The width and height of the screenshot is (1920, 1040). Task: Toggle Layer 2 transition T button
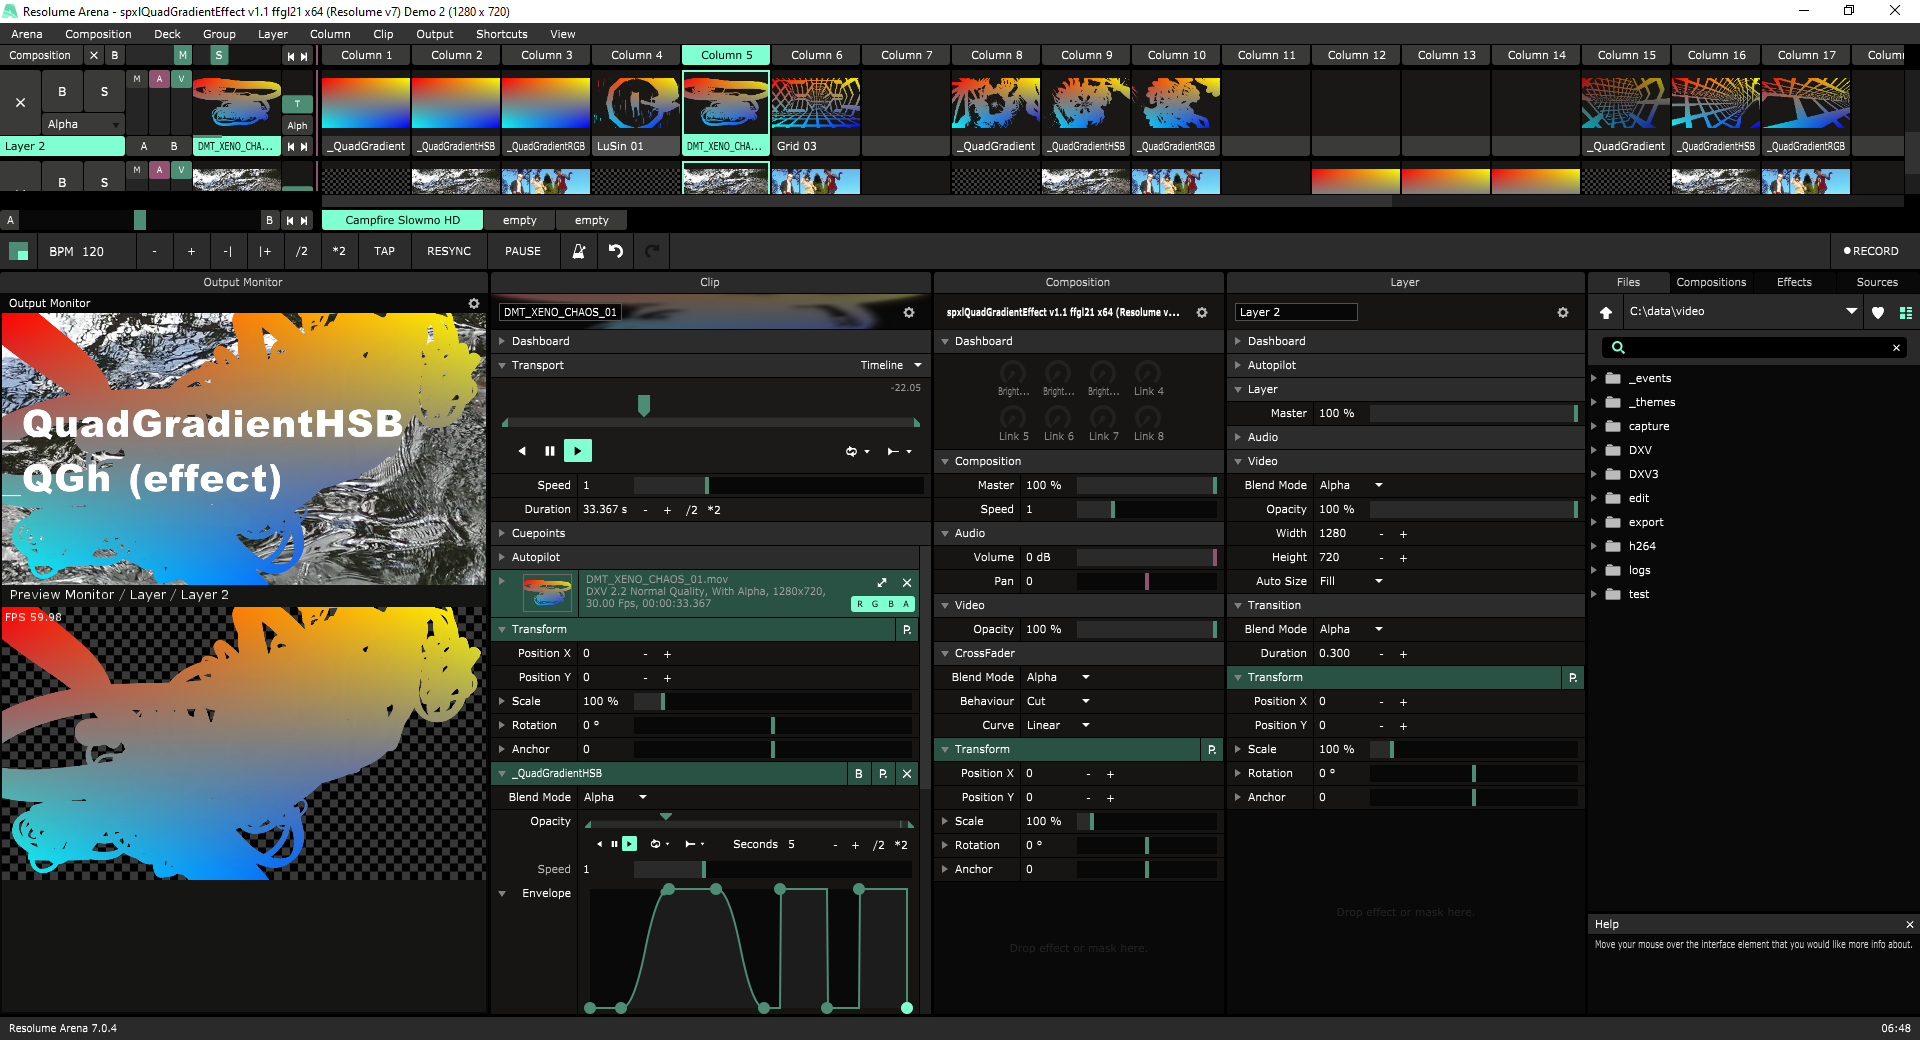[297, 104]
